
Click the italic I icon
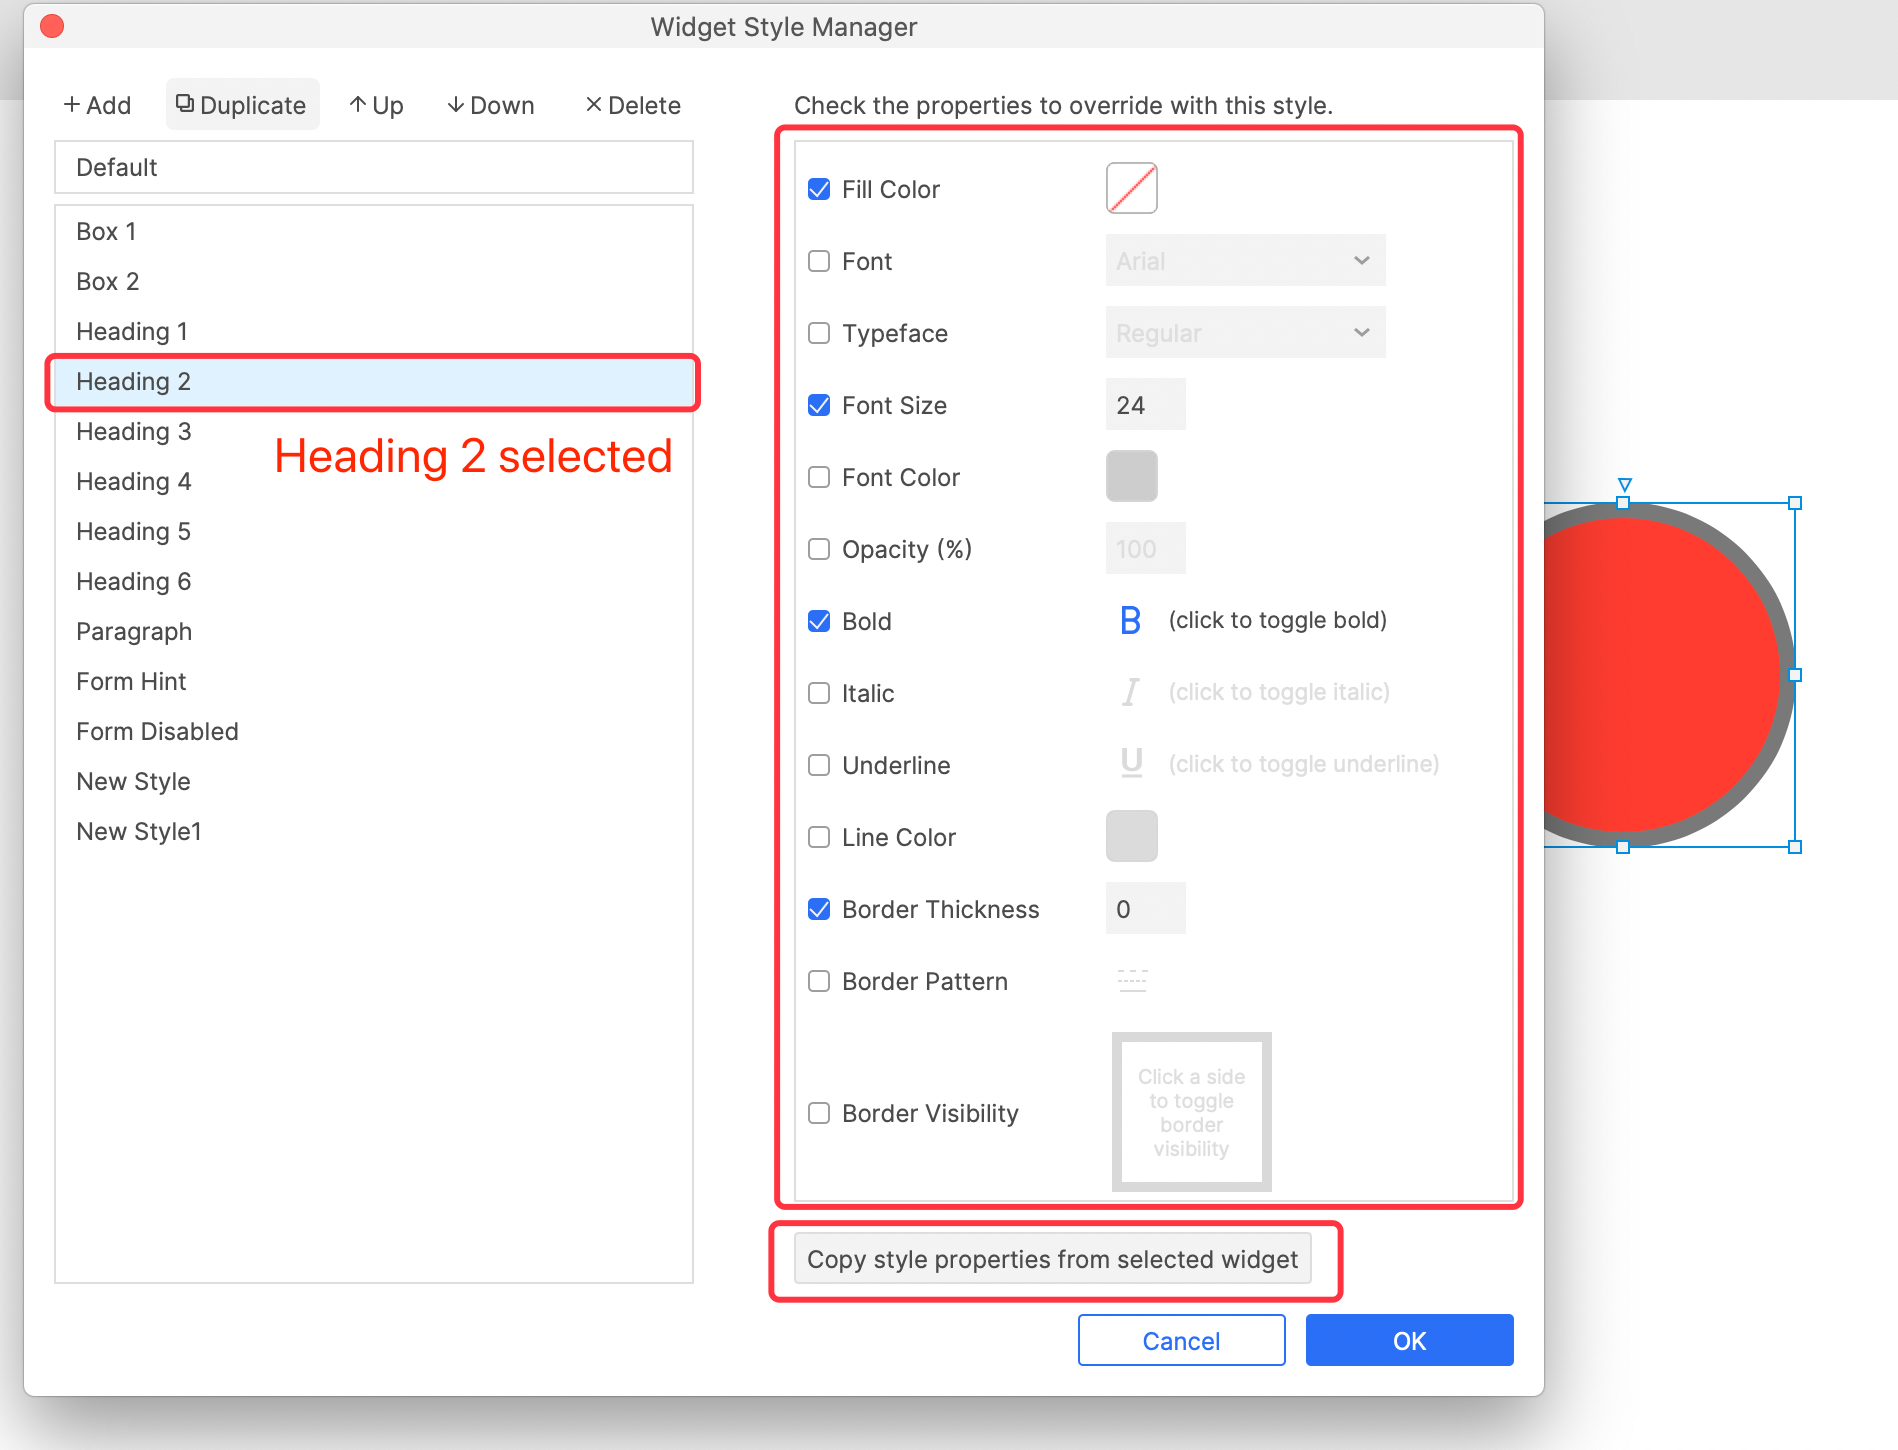pos(1130,693)
